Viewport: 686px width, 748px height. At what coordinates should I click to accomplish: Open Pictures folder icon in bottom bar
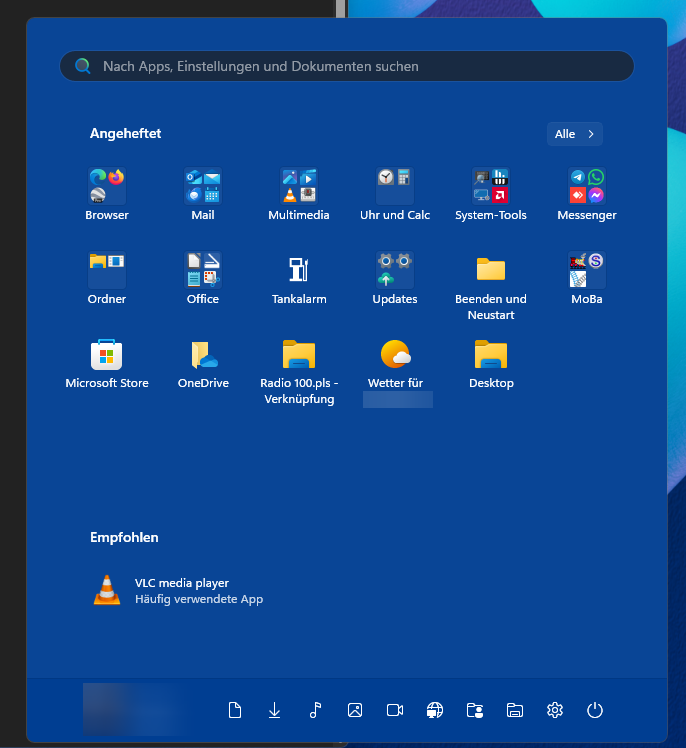tap(355, 710)
